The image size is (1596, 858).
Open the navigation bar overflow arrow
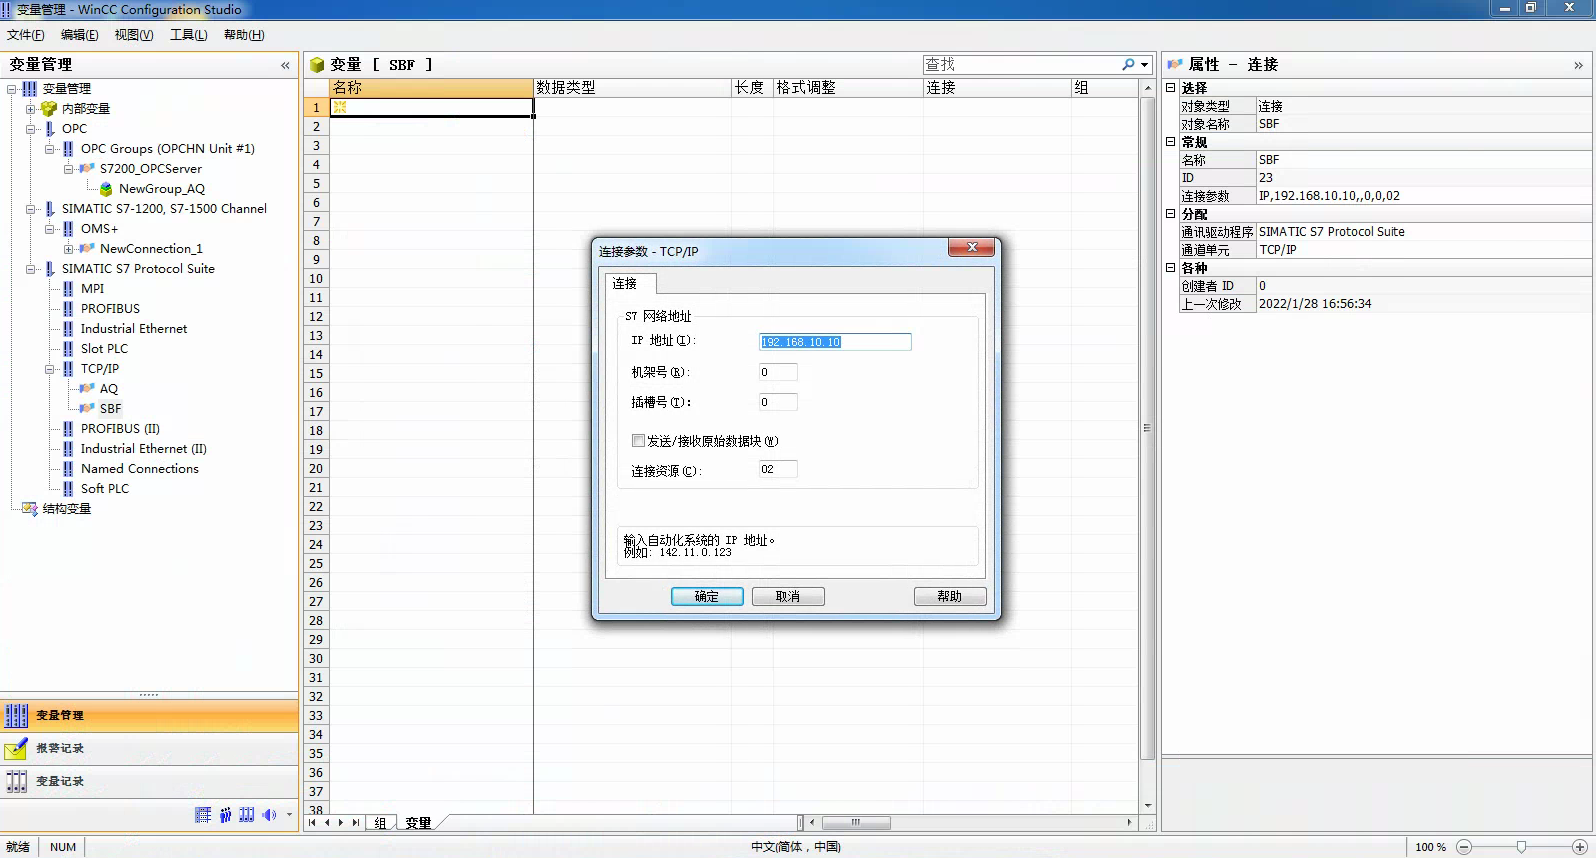(289, 815)
